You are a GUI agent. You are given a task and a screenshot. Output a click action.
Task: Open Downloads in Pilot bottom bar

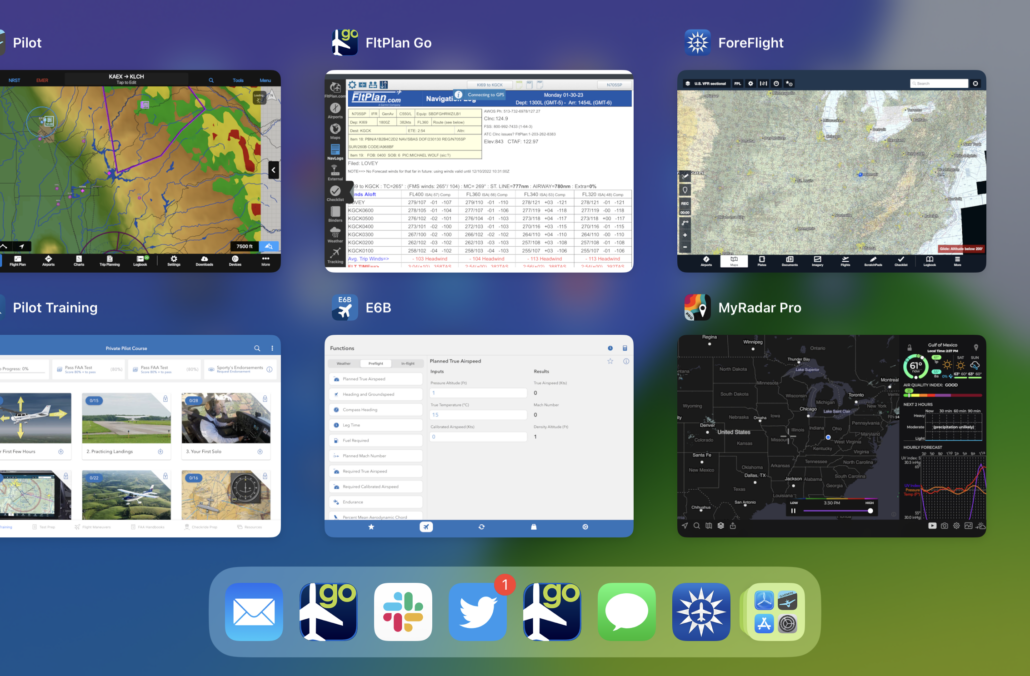[x=204, y=261]
